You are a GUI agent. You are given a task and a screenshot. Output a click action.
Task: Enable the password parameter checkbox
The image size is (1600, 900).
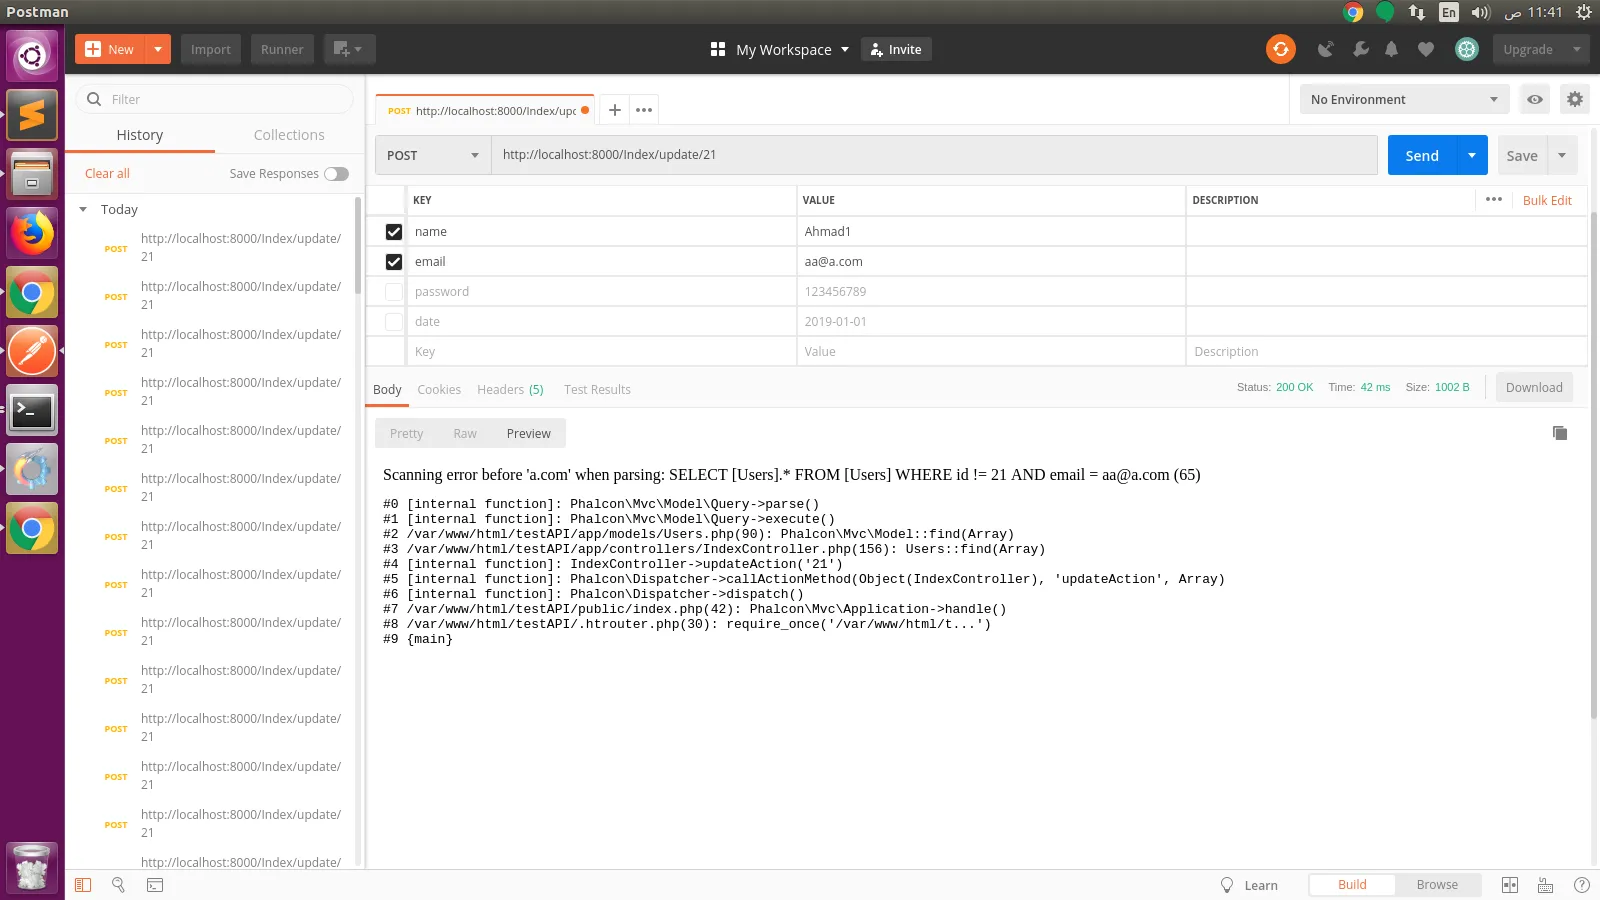pos(394,291)
